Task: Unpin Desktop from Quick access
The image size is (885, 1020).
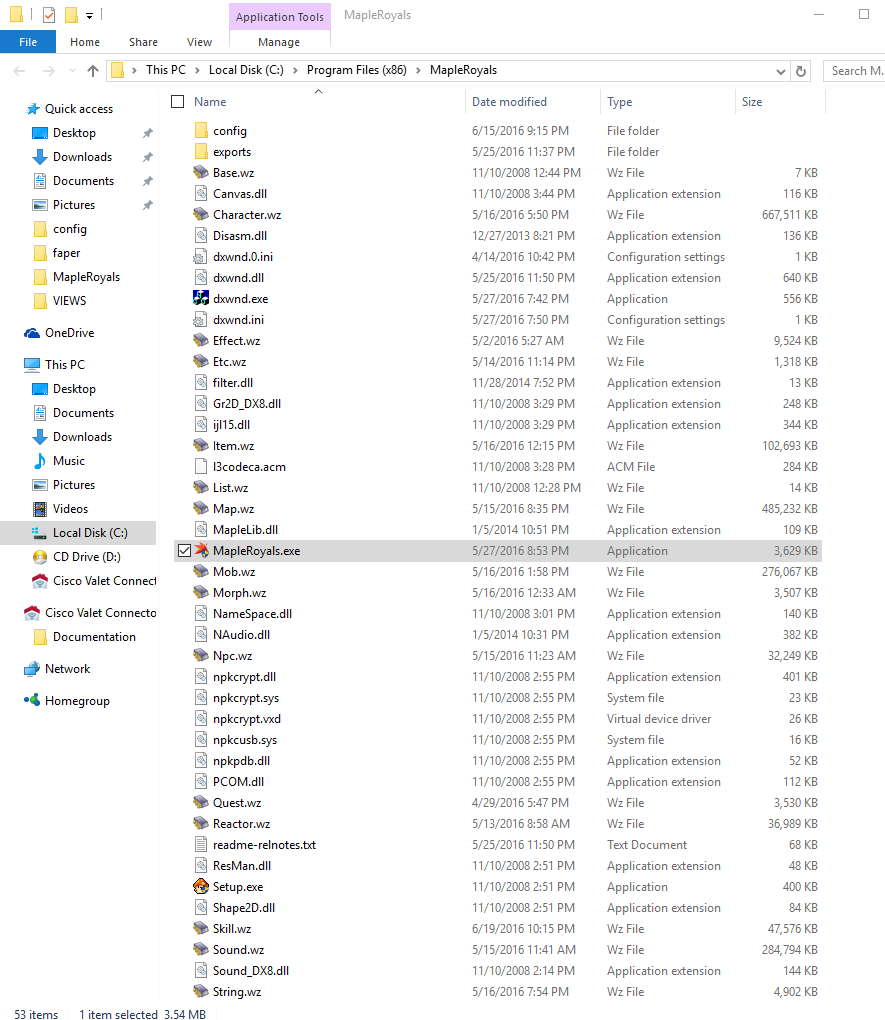Action: point(148,133)
